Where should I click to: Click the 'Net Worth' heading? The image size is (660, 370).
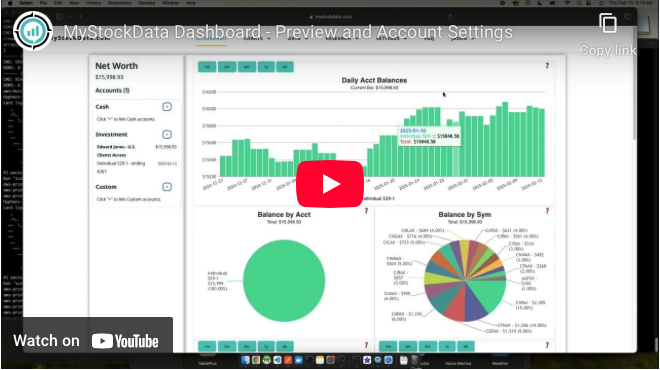(116, 66)
